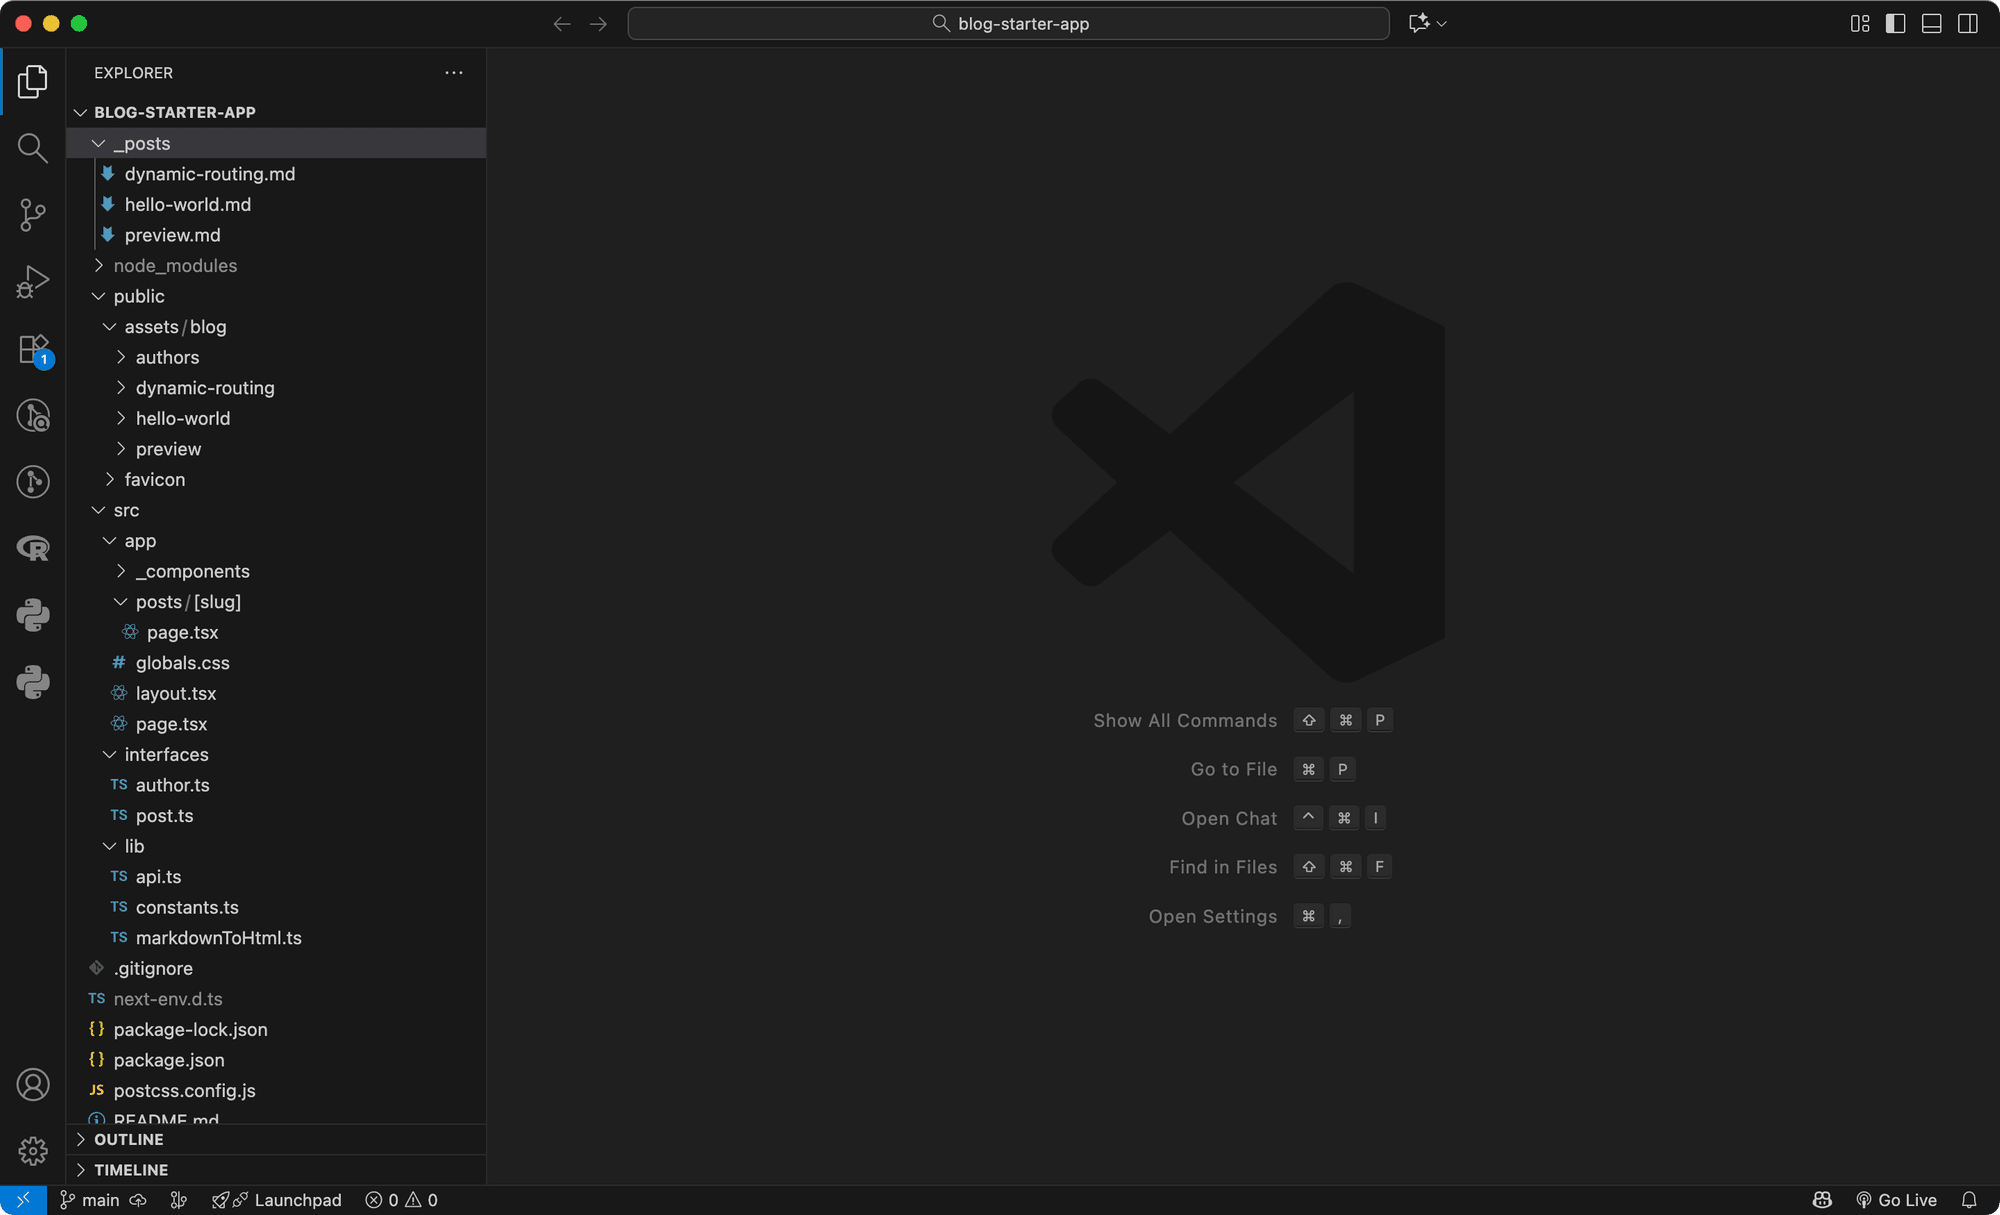The width and height of the screenshot is (2000, 1215).
Task: Open the Source Control view
Action: coord(33,215)
